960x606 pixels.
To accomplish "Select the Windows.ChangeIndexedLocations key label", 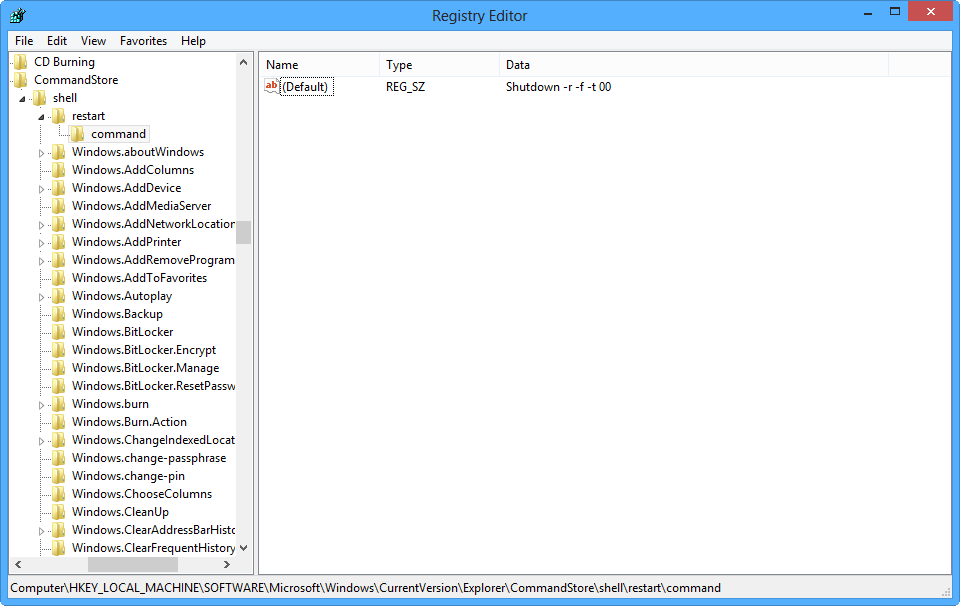I will (153, 440).
